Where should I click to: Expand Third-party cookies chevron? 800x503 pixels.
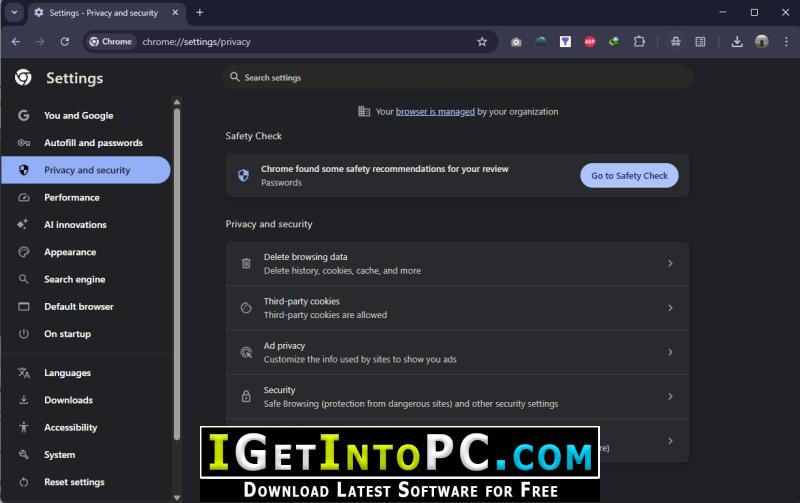coord(670,308)
